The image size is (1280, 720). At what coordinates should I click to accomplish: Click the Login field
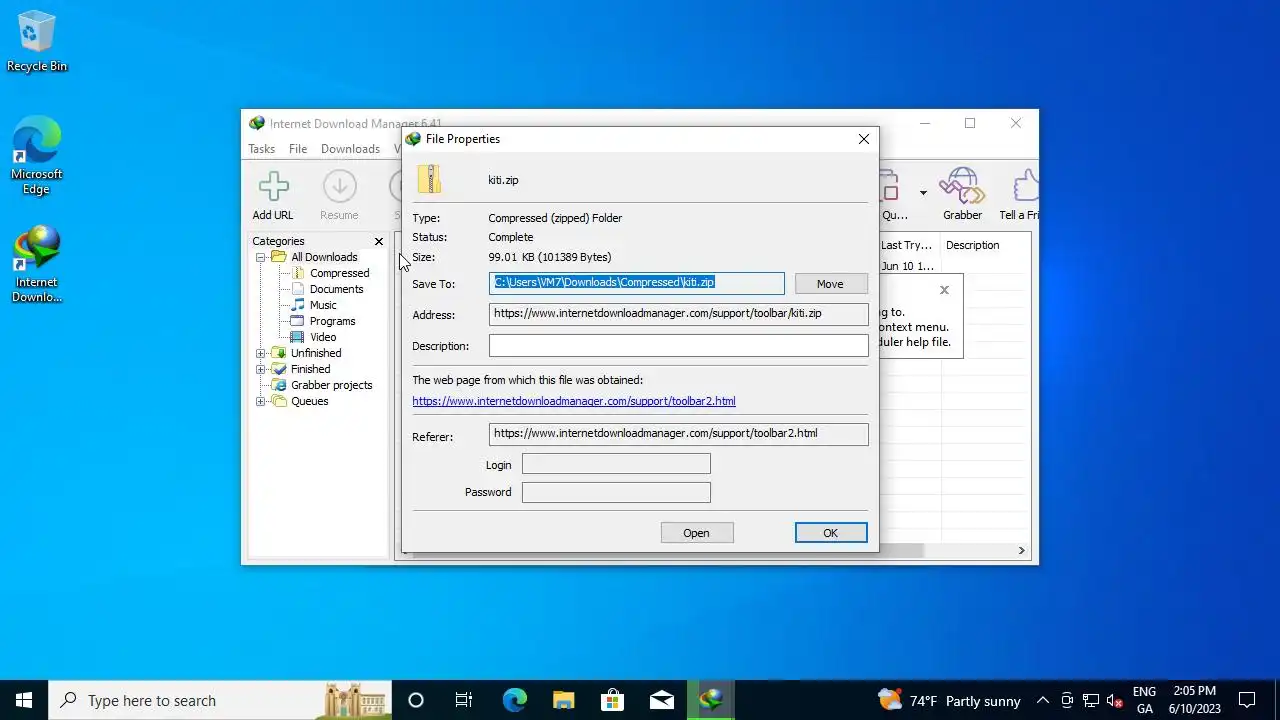click(616, 464)
